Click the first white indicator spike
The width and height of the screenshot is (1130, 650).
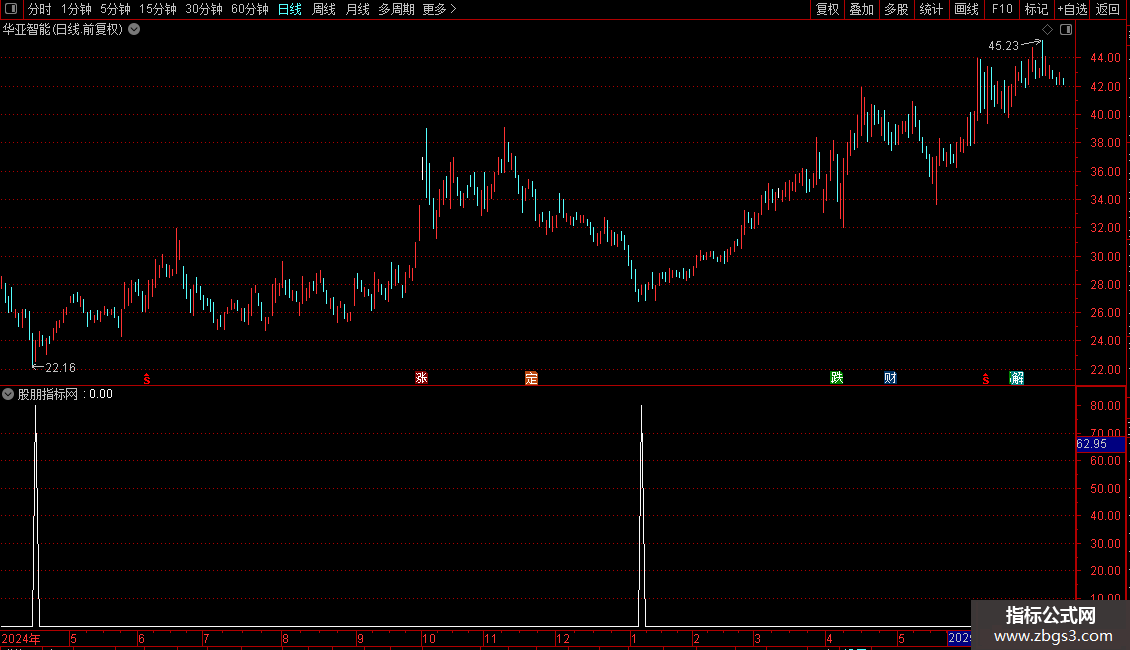(35, 515)
